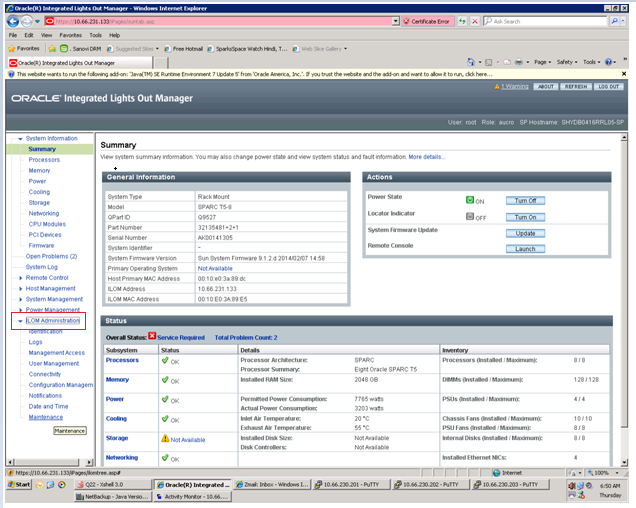The image size is (636, 508).
Task: Click the warning triangle icon in ILOM header
Action: pos(497,87)
